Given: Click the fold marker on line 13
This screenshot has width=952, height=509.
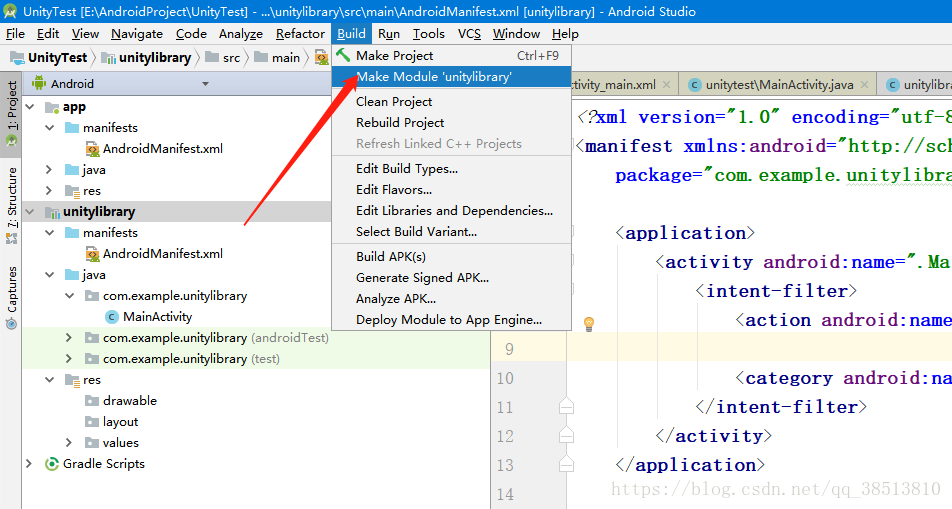Looking at the screenshot, I should point(566,465).
